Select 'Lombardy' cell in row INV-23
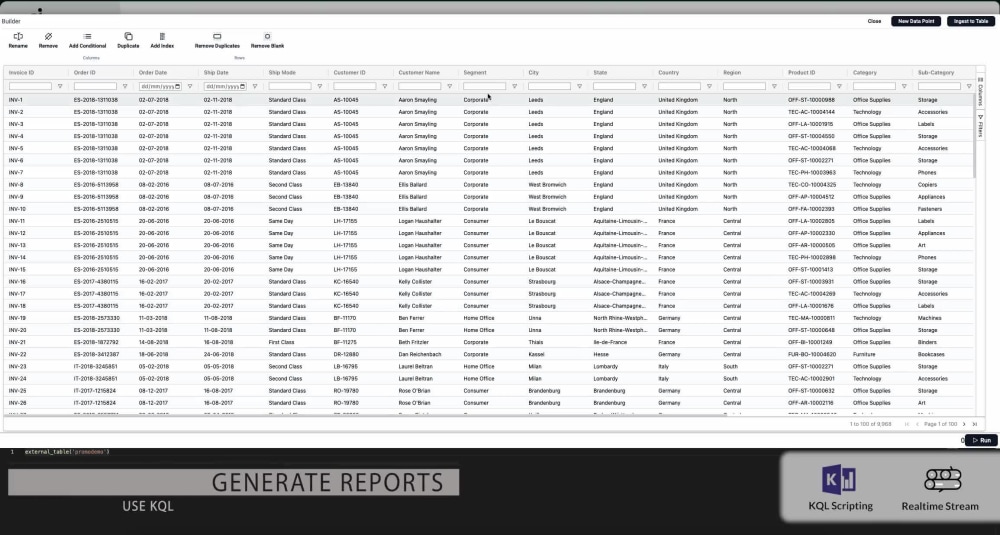This screenshot has height=535, width=1000. click(x=606, y=367)
